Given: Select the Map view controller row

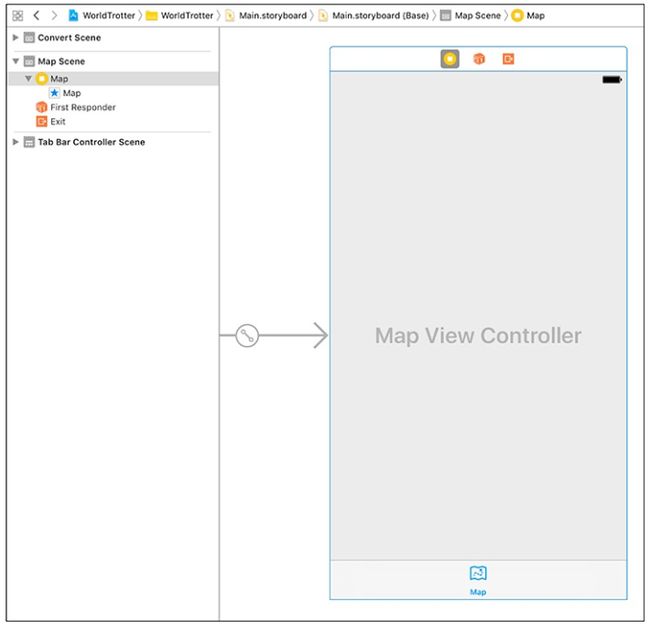Looking at the screenshot, I should click(114, 79).
